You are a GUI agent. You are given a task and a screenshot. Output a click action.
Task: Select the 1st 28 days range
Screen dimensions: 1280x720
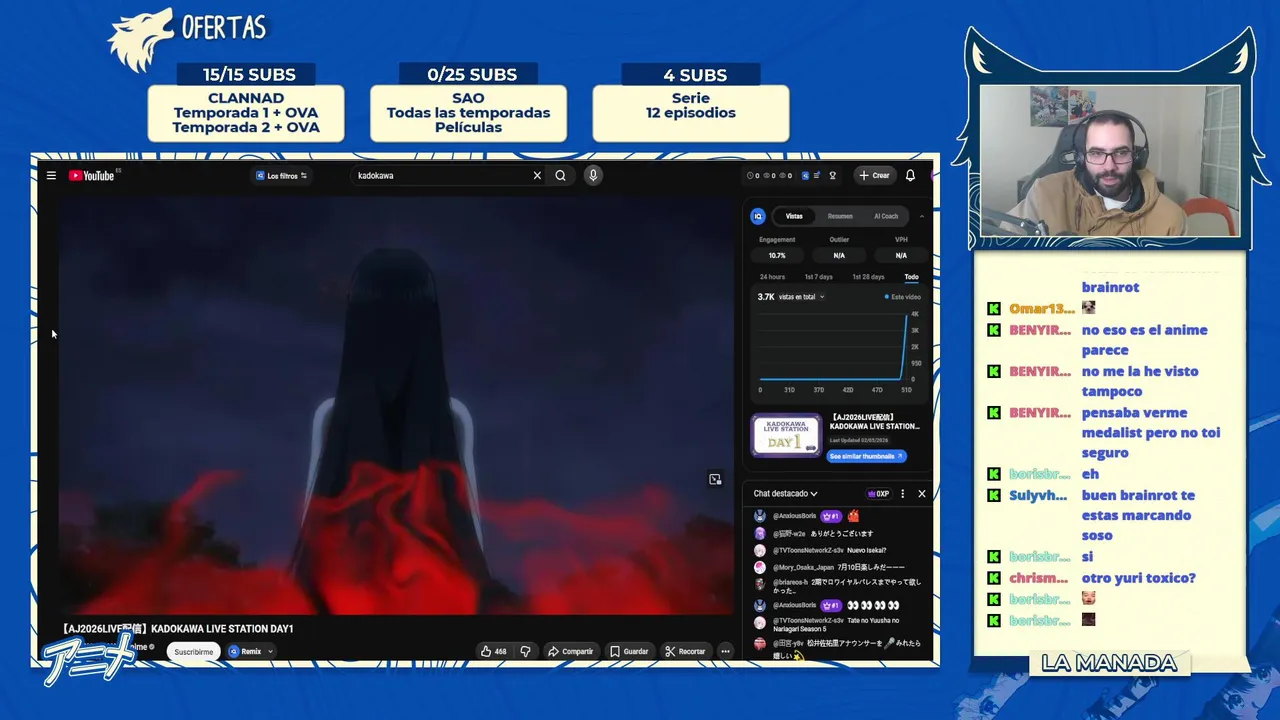click(868, 277)
